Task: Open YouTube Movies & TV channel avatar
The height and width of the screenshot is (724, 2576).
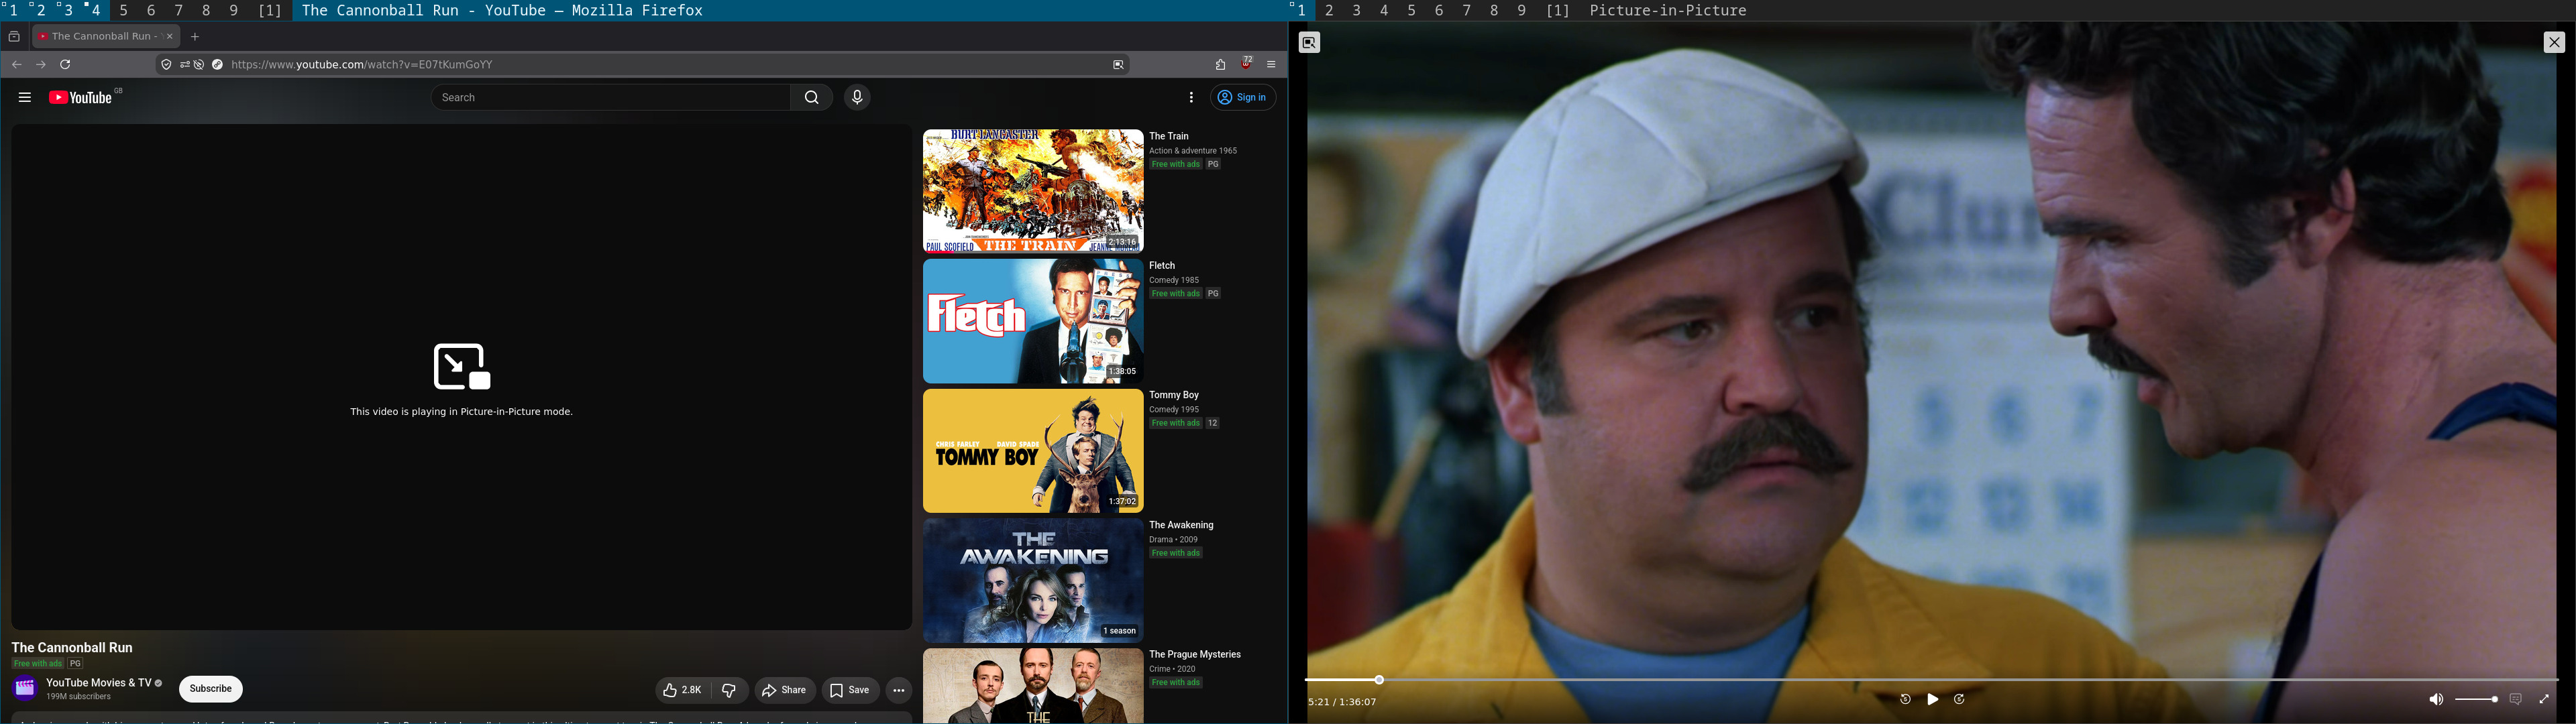Action: (25, 688)
